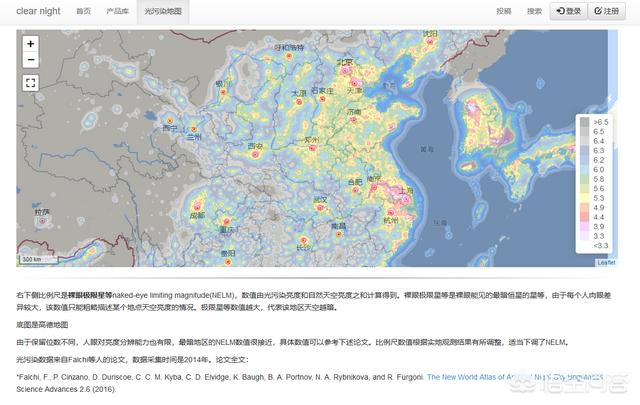Open the 产品库 navigation item

pyautogui.click(x=120, y=11)
